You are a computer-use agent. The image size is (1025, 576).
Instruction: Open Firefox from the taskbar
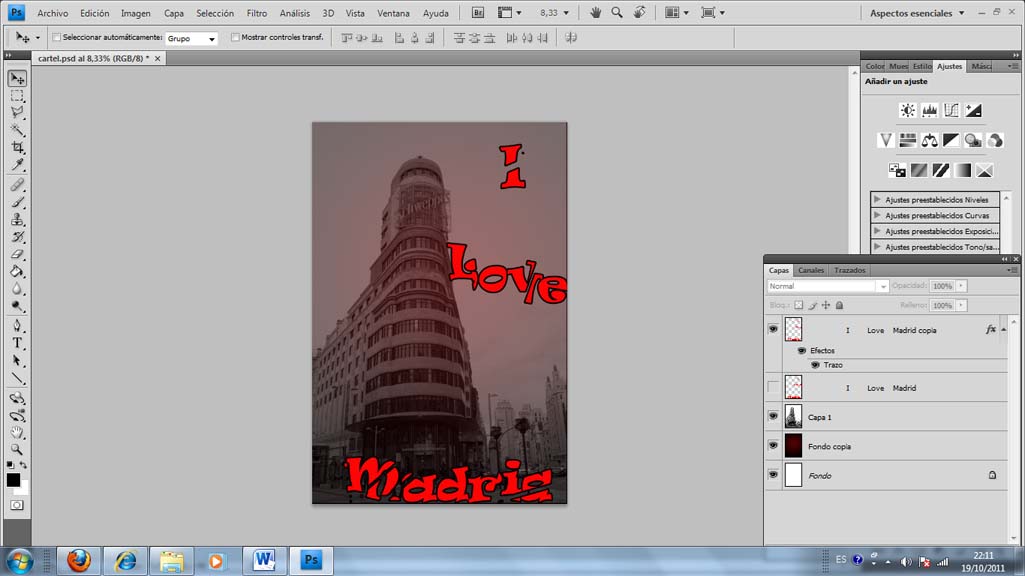coord(79,560)
